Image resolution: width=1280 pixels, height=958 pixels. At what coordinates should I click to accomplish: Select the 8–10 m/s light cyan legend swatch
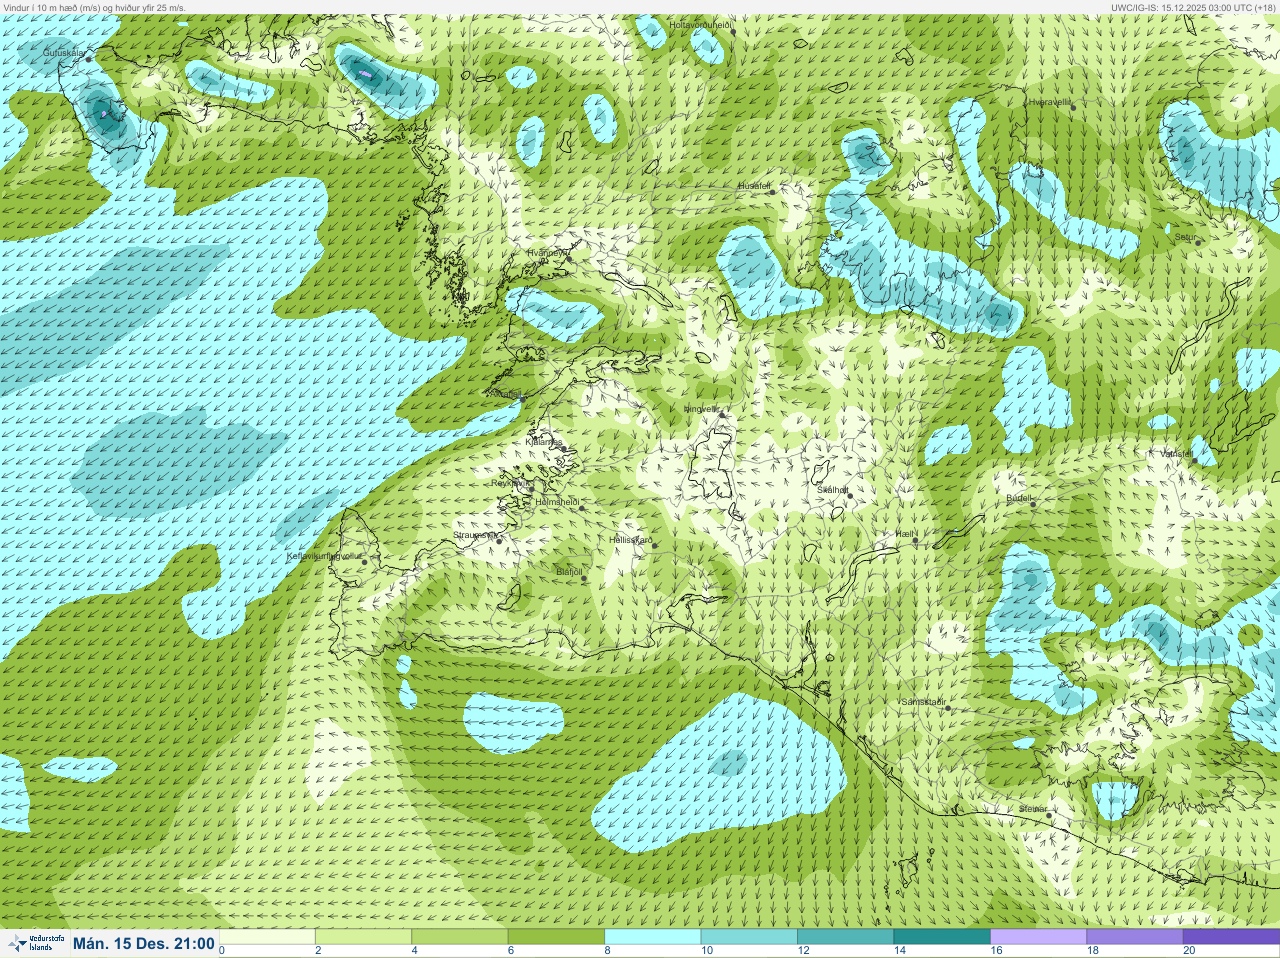point(652,937)
